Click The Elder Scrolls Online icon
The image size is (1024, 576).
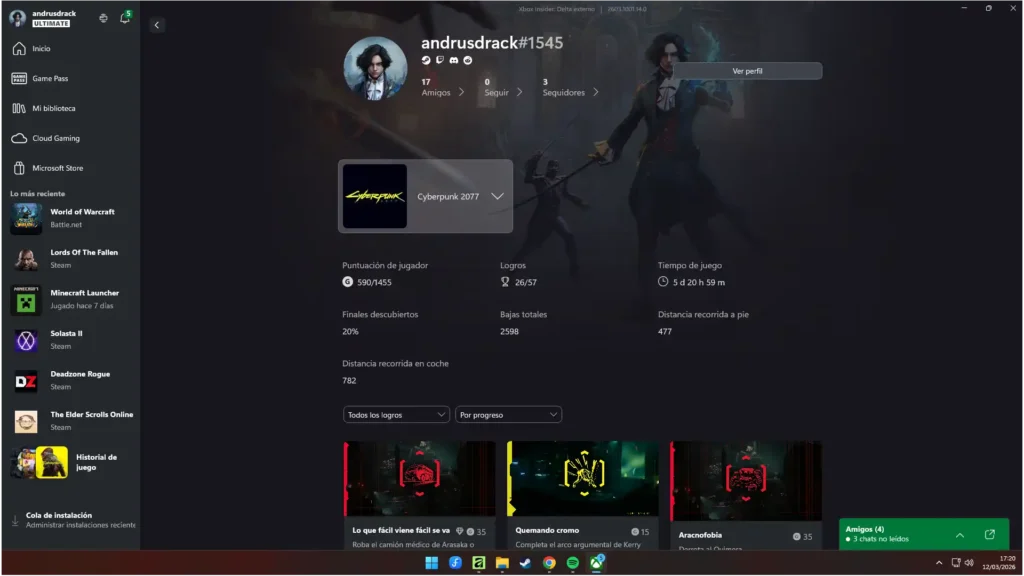coord(26,421)
